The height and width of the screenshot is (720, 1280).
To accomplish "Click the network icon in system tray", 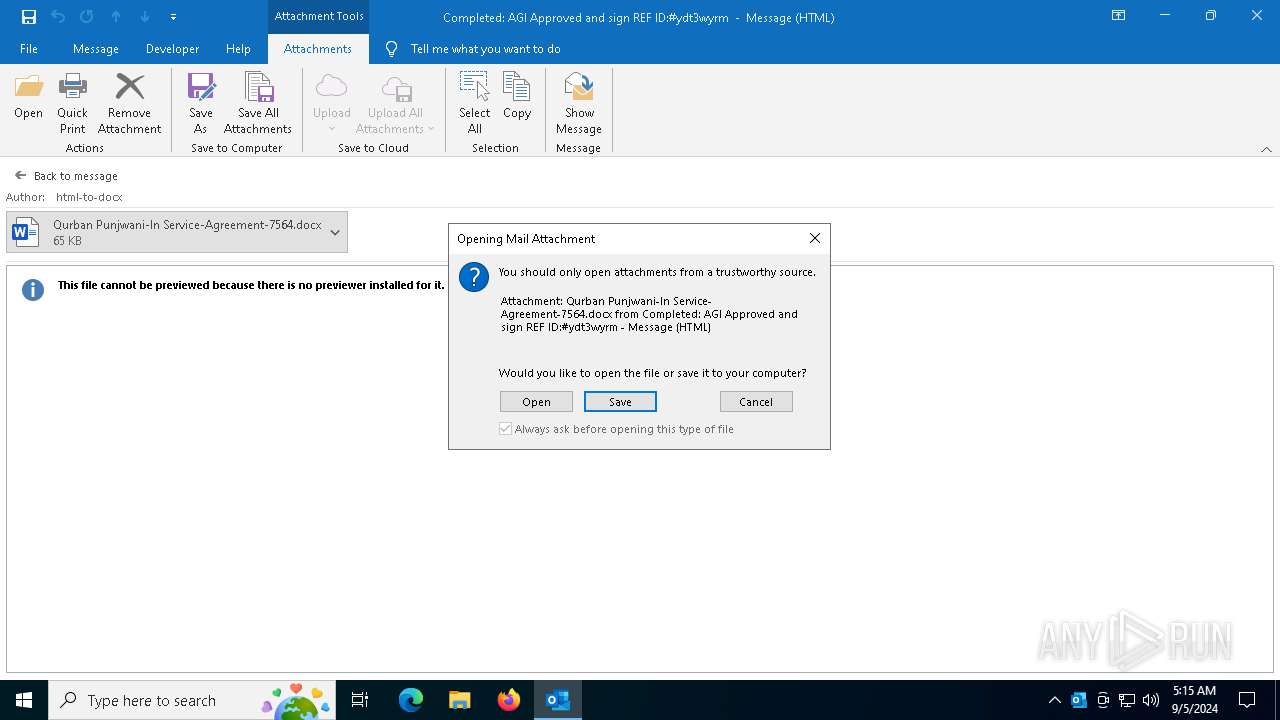I will coord(1127,700).
